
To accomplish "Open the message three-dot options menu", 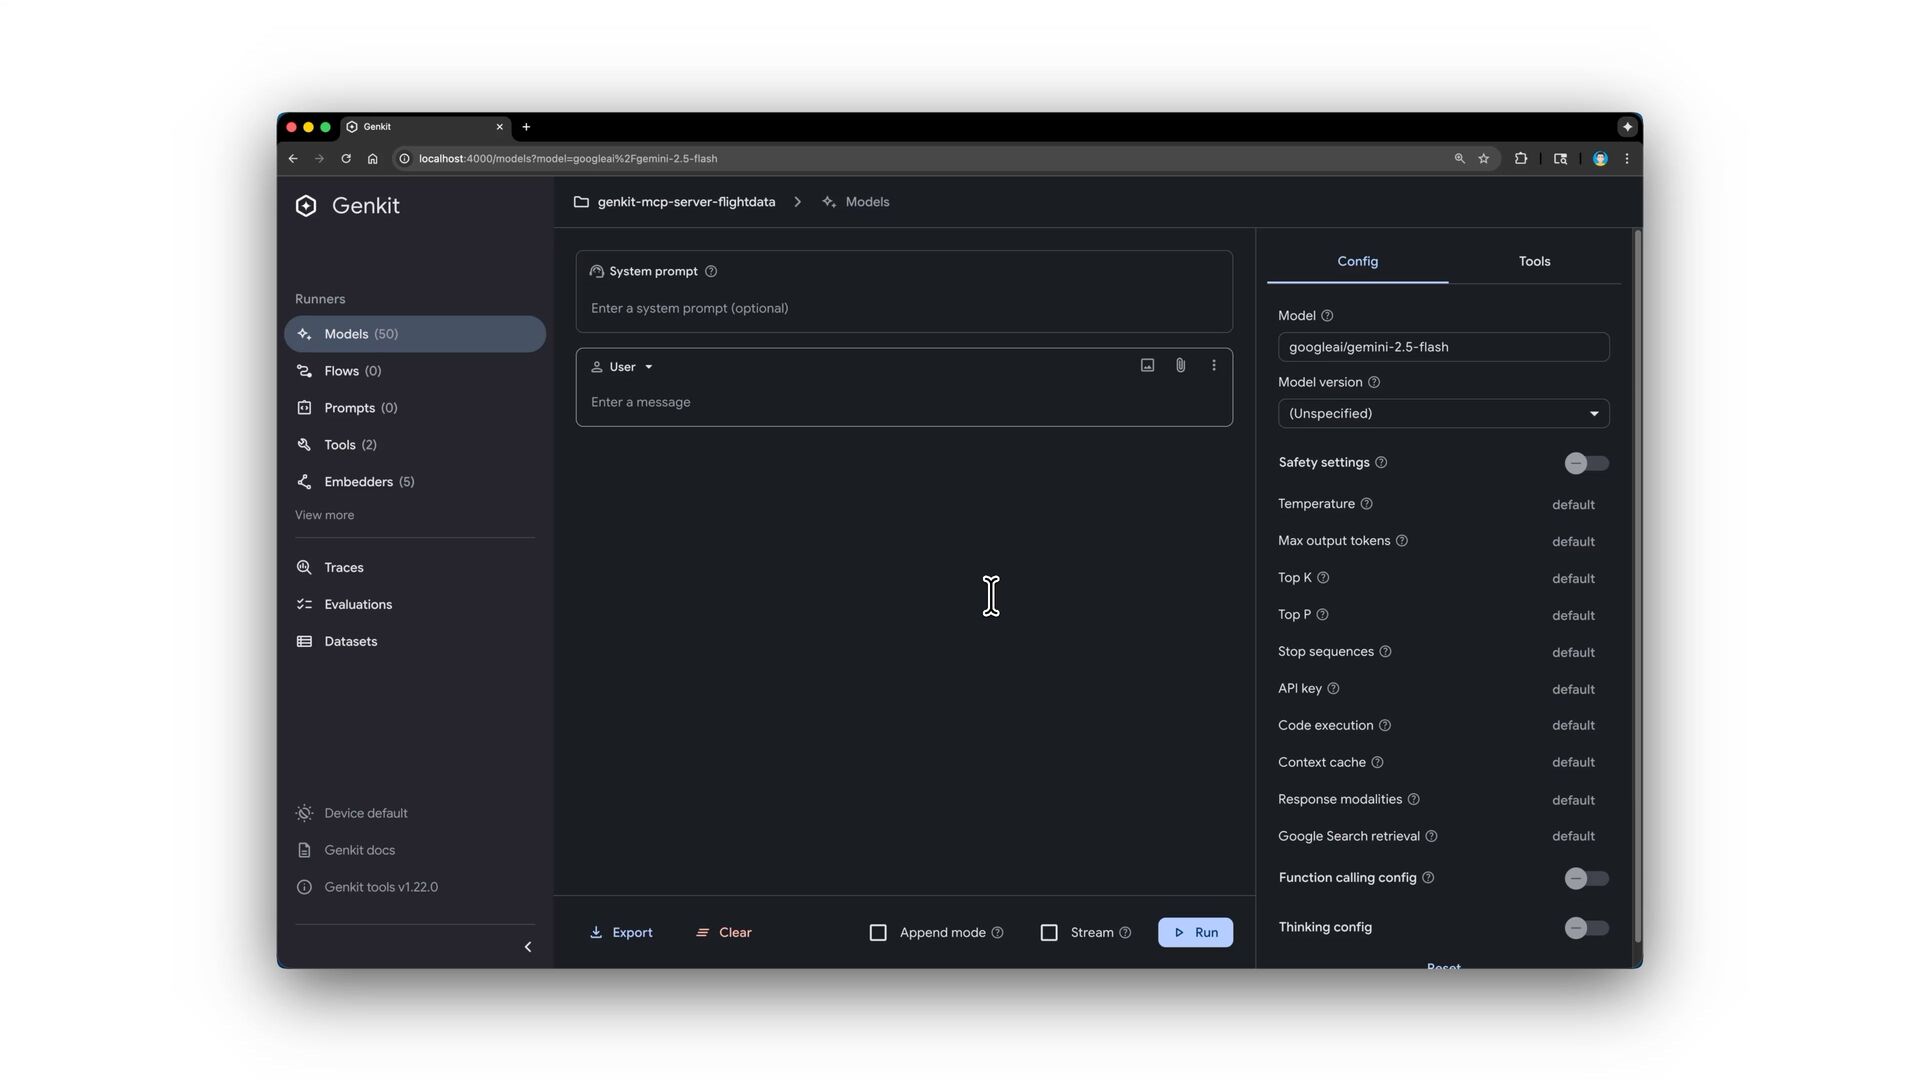I will [1214, 366].
